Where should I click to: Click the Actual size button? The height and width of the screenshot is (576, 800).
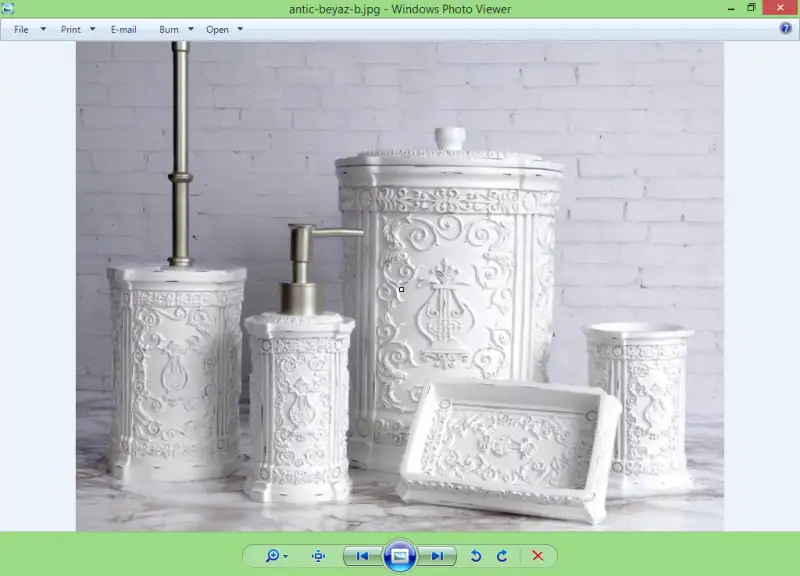click(319, 556)
